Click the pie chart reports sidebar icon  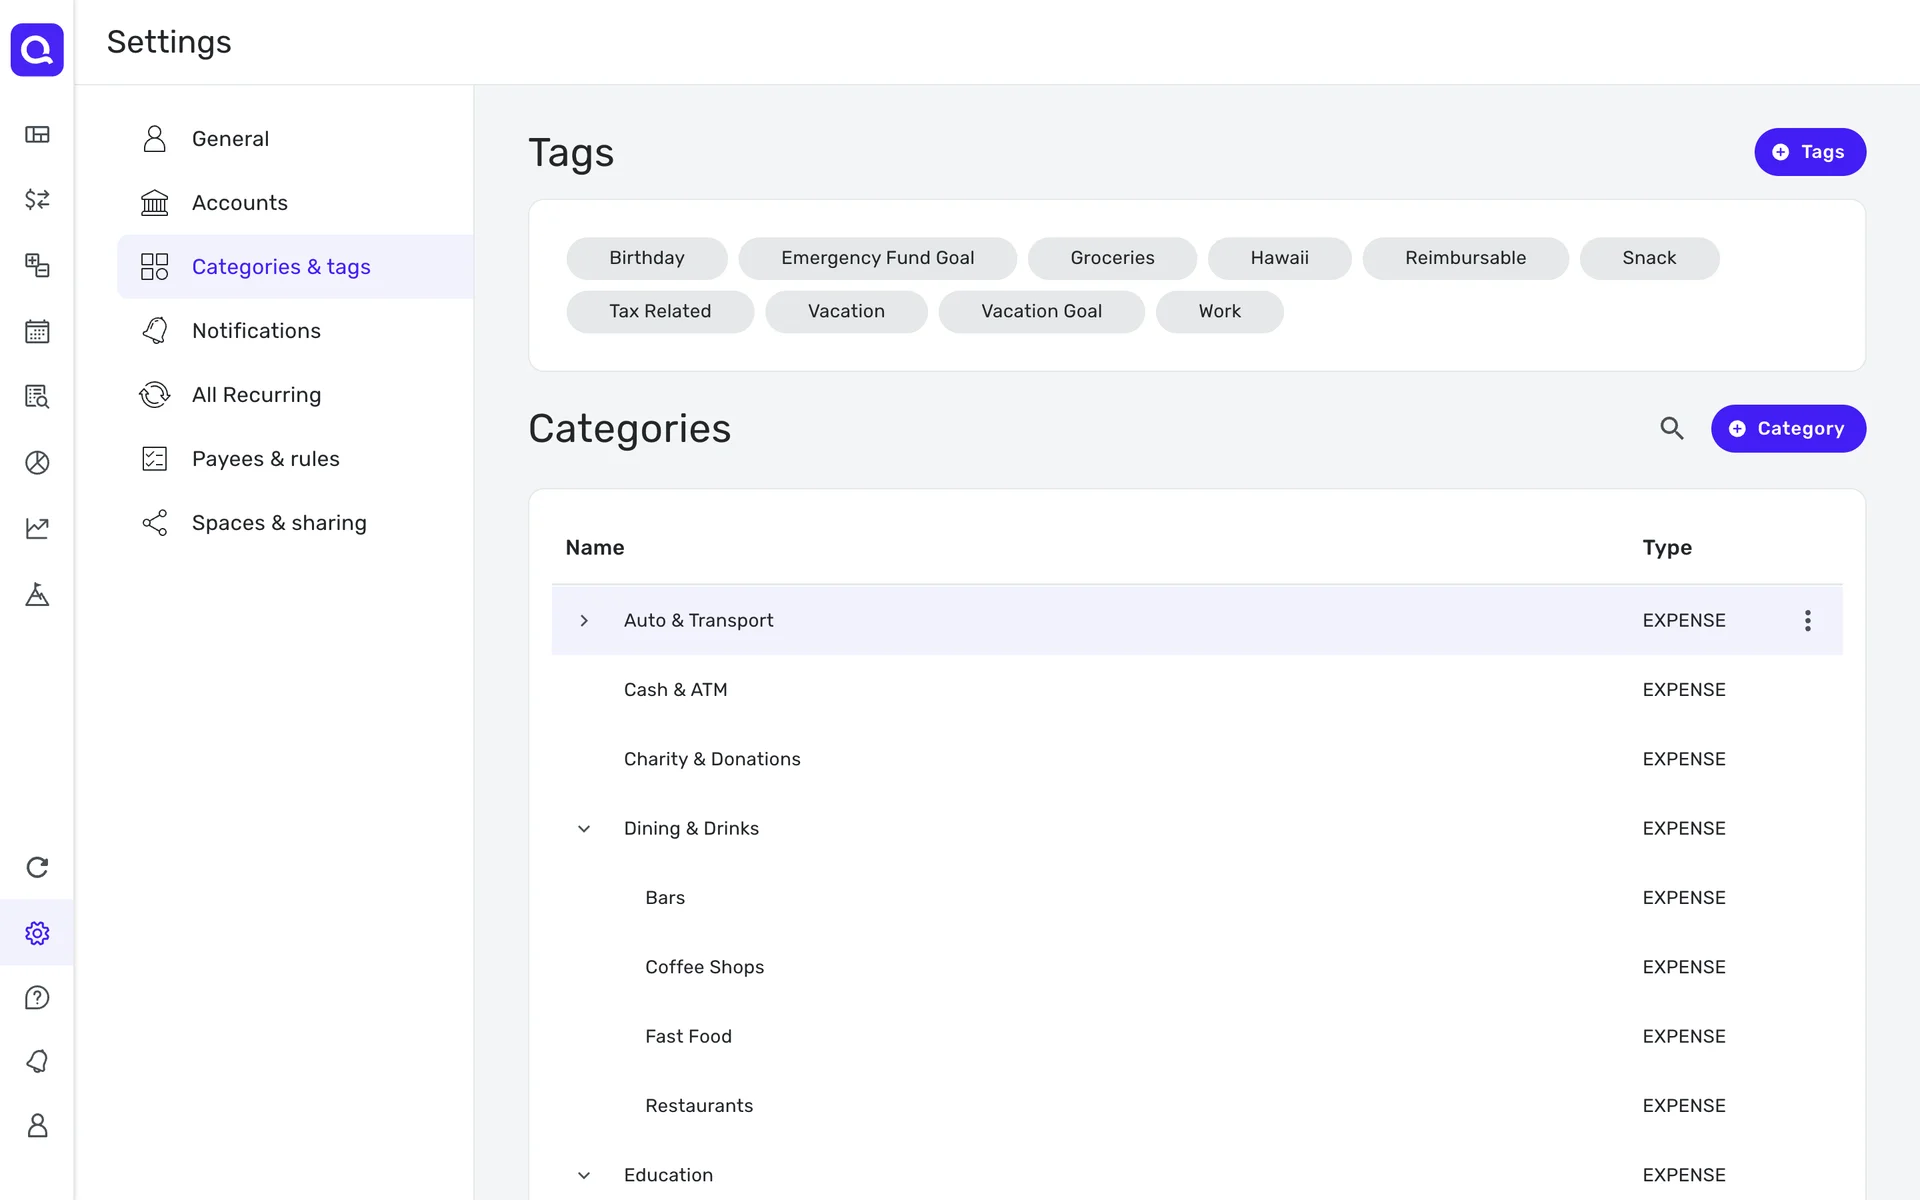click(37, 462)
